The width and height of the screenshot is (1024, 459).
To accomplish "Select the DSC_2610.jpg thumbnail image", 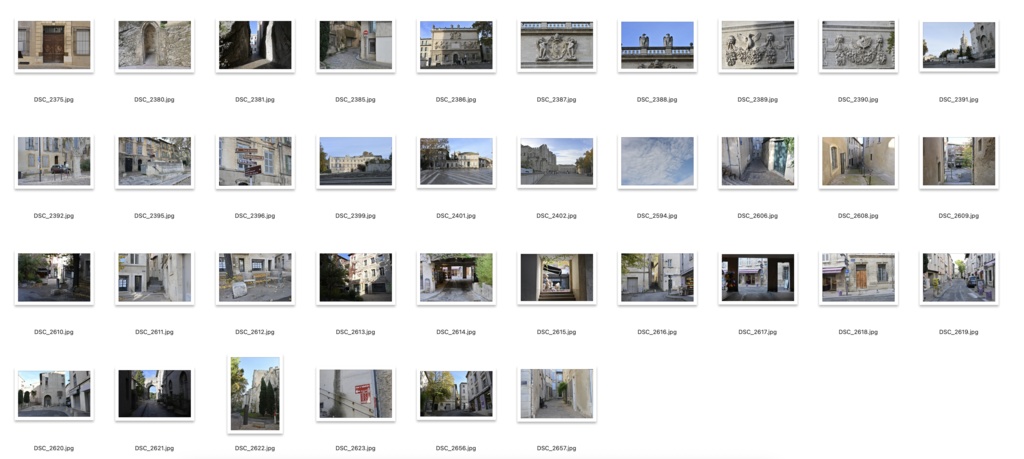I will click(54, 277).
